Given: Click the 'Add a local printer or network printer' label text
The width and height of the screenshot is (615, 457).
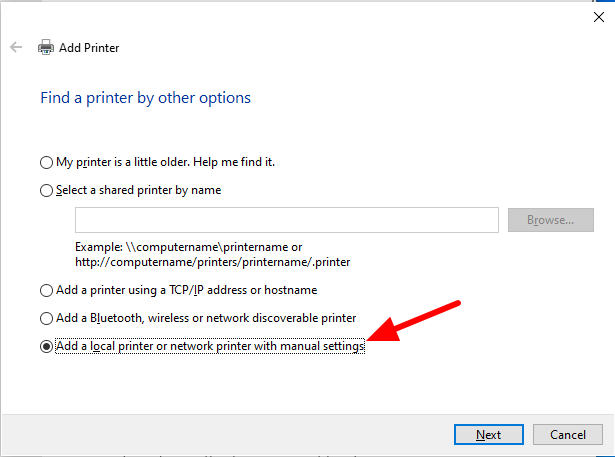Looking at the screenshot, I should [210, 346].
